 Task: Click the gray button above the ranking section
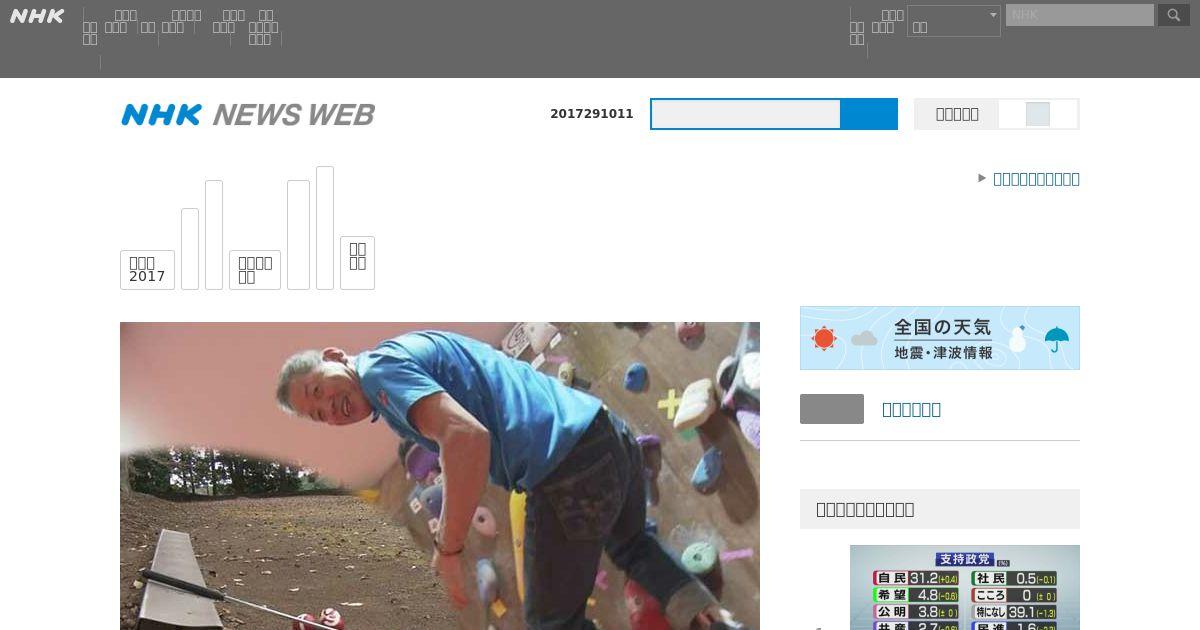click(832, 409)
